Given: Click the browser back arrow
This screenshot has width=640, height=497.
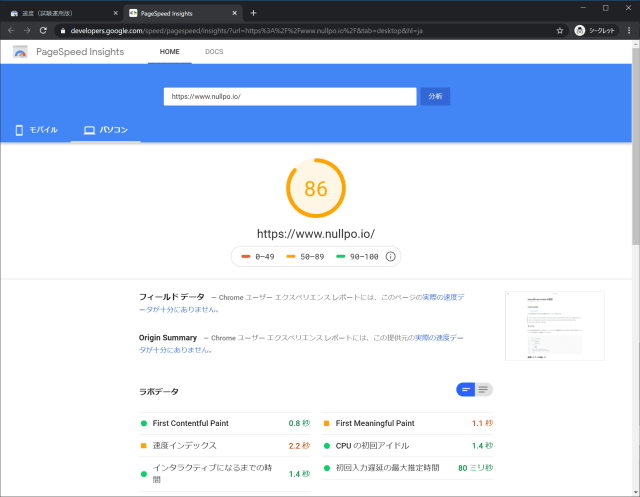Looking at the screenshot, I should click(x=11, y=31).
